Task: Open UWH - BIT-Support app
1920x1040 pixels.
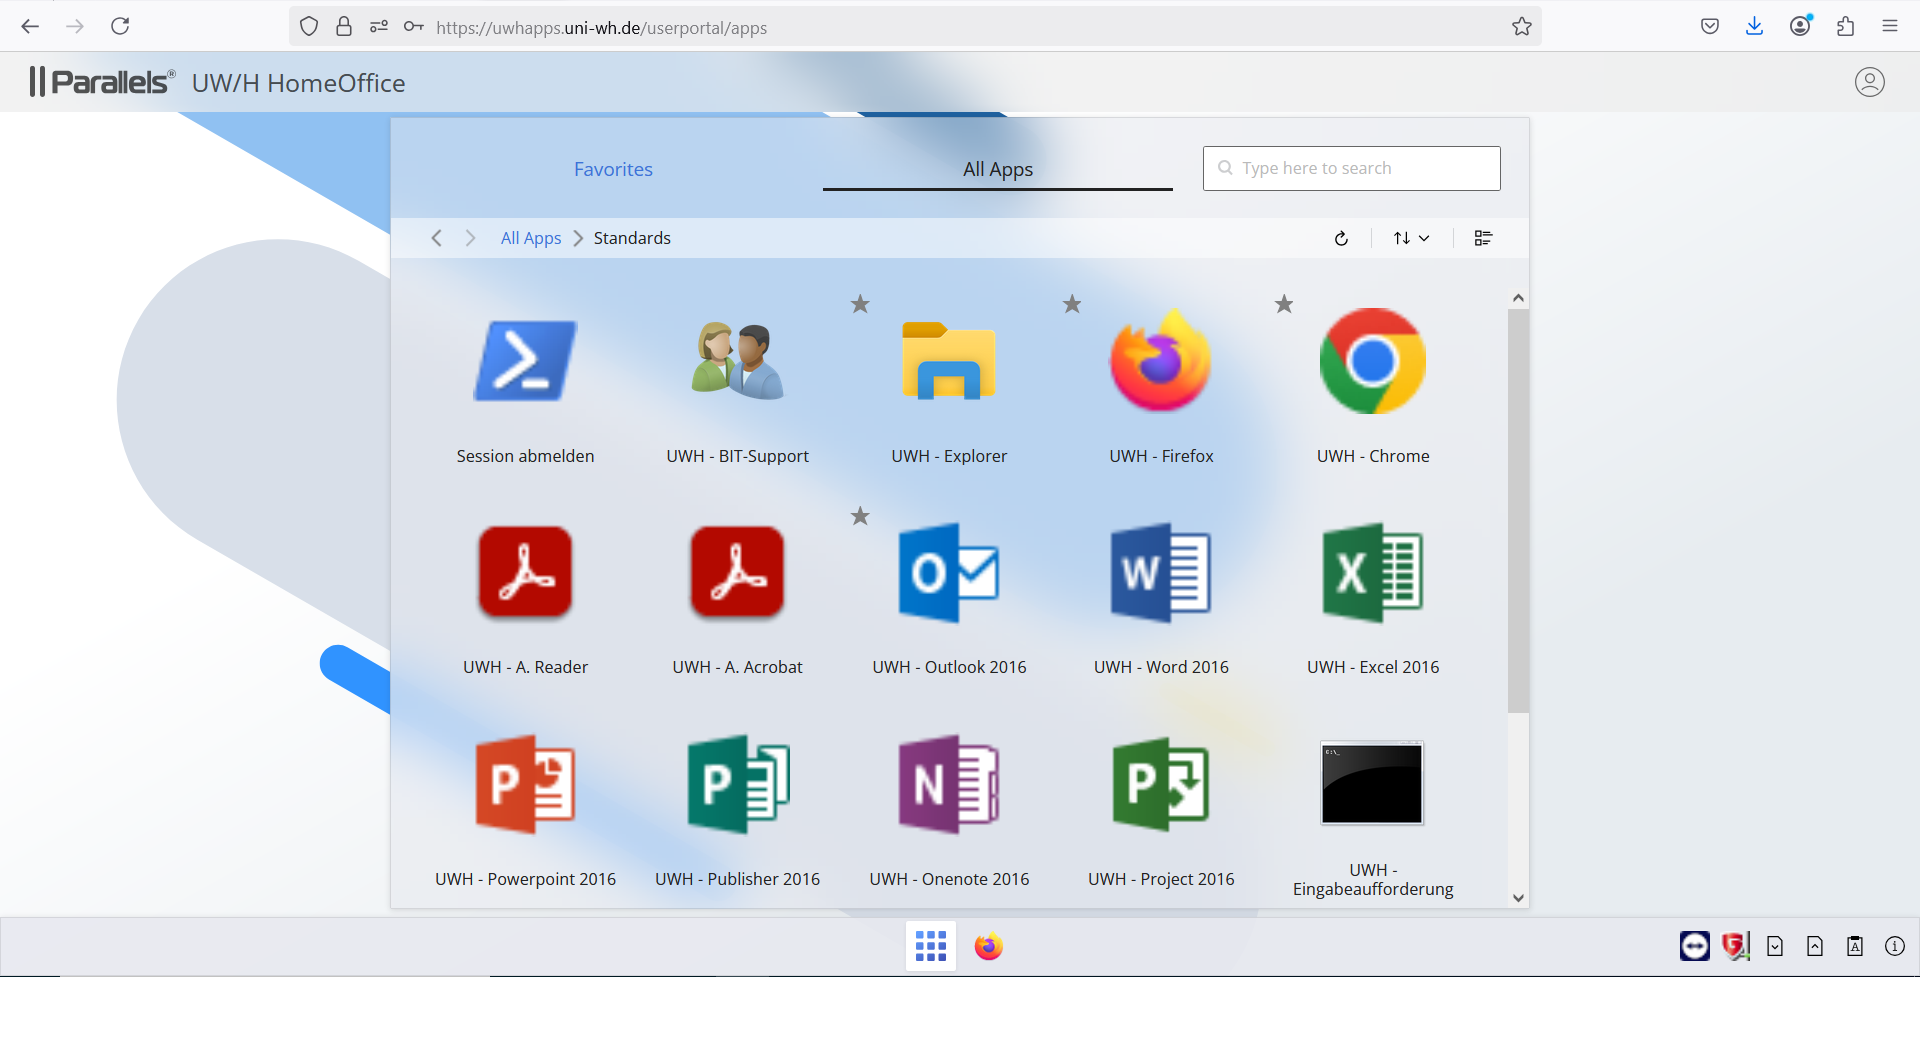Action: coord(737,361)
